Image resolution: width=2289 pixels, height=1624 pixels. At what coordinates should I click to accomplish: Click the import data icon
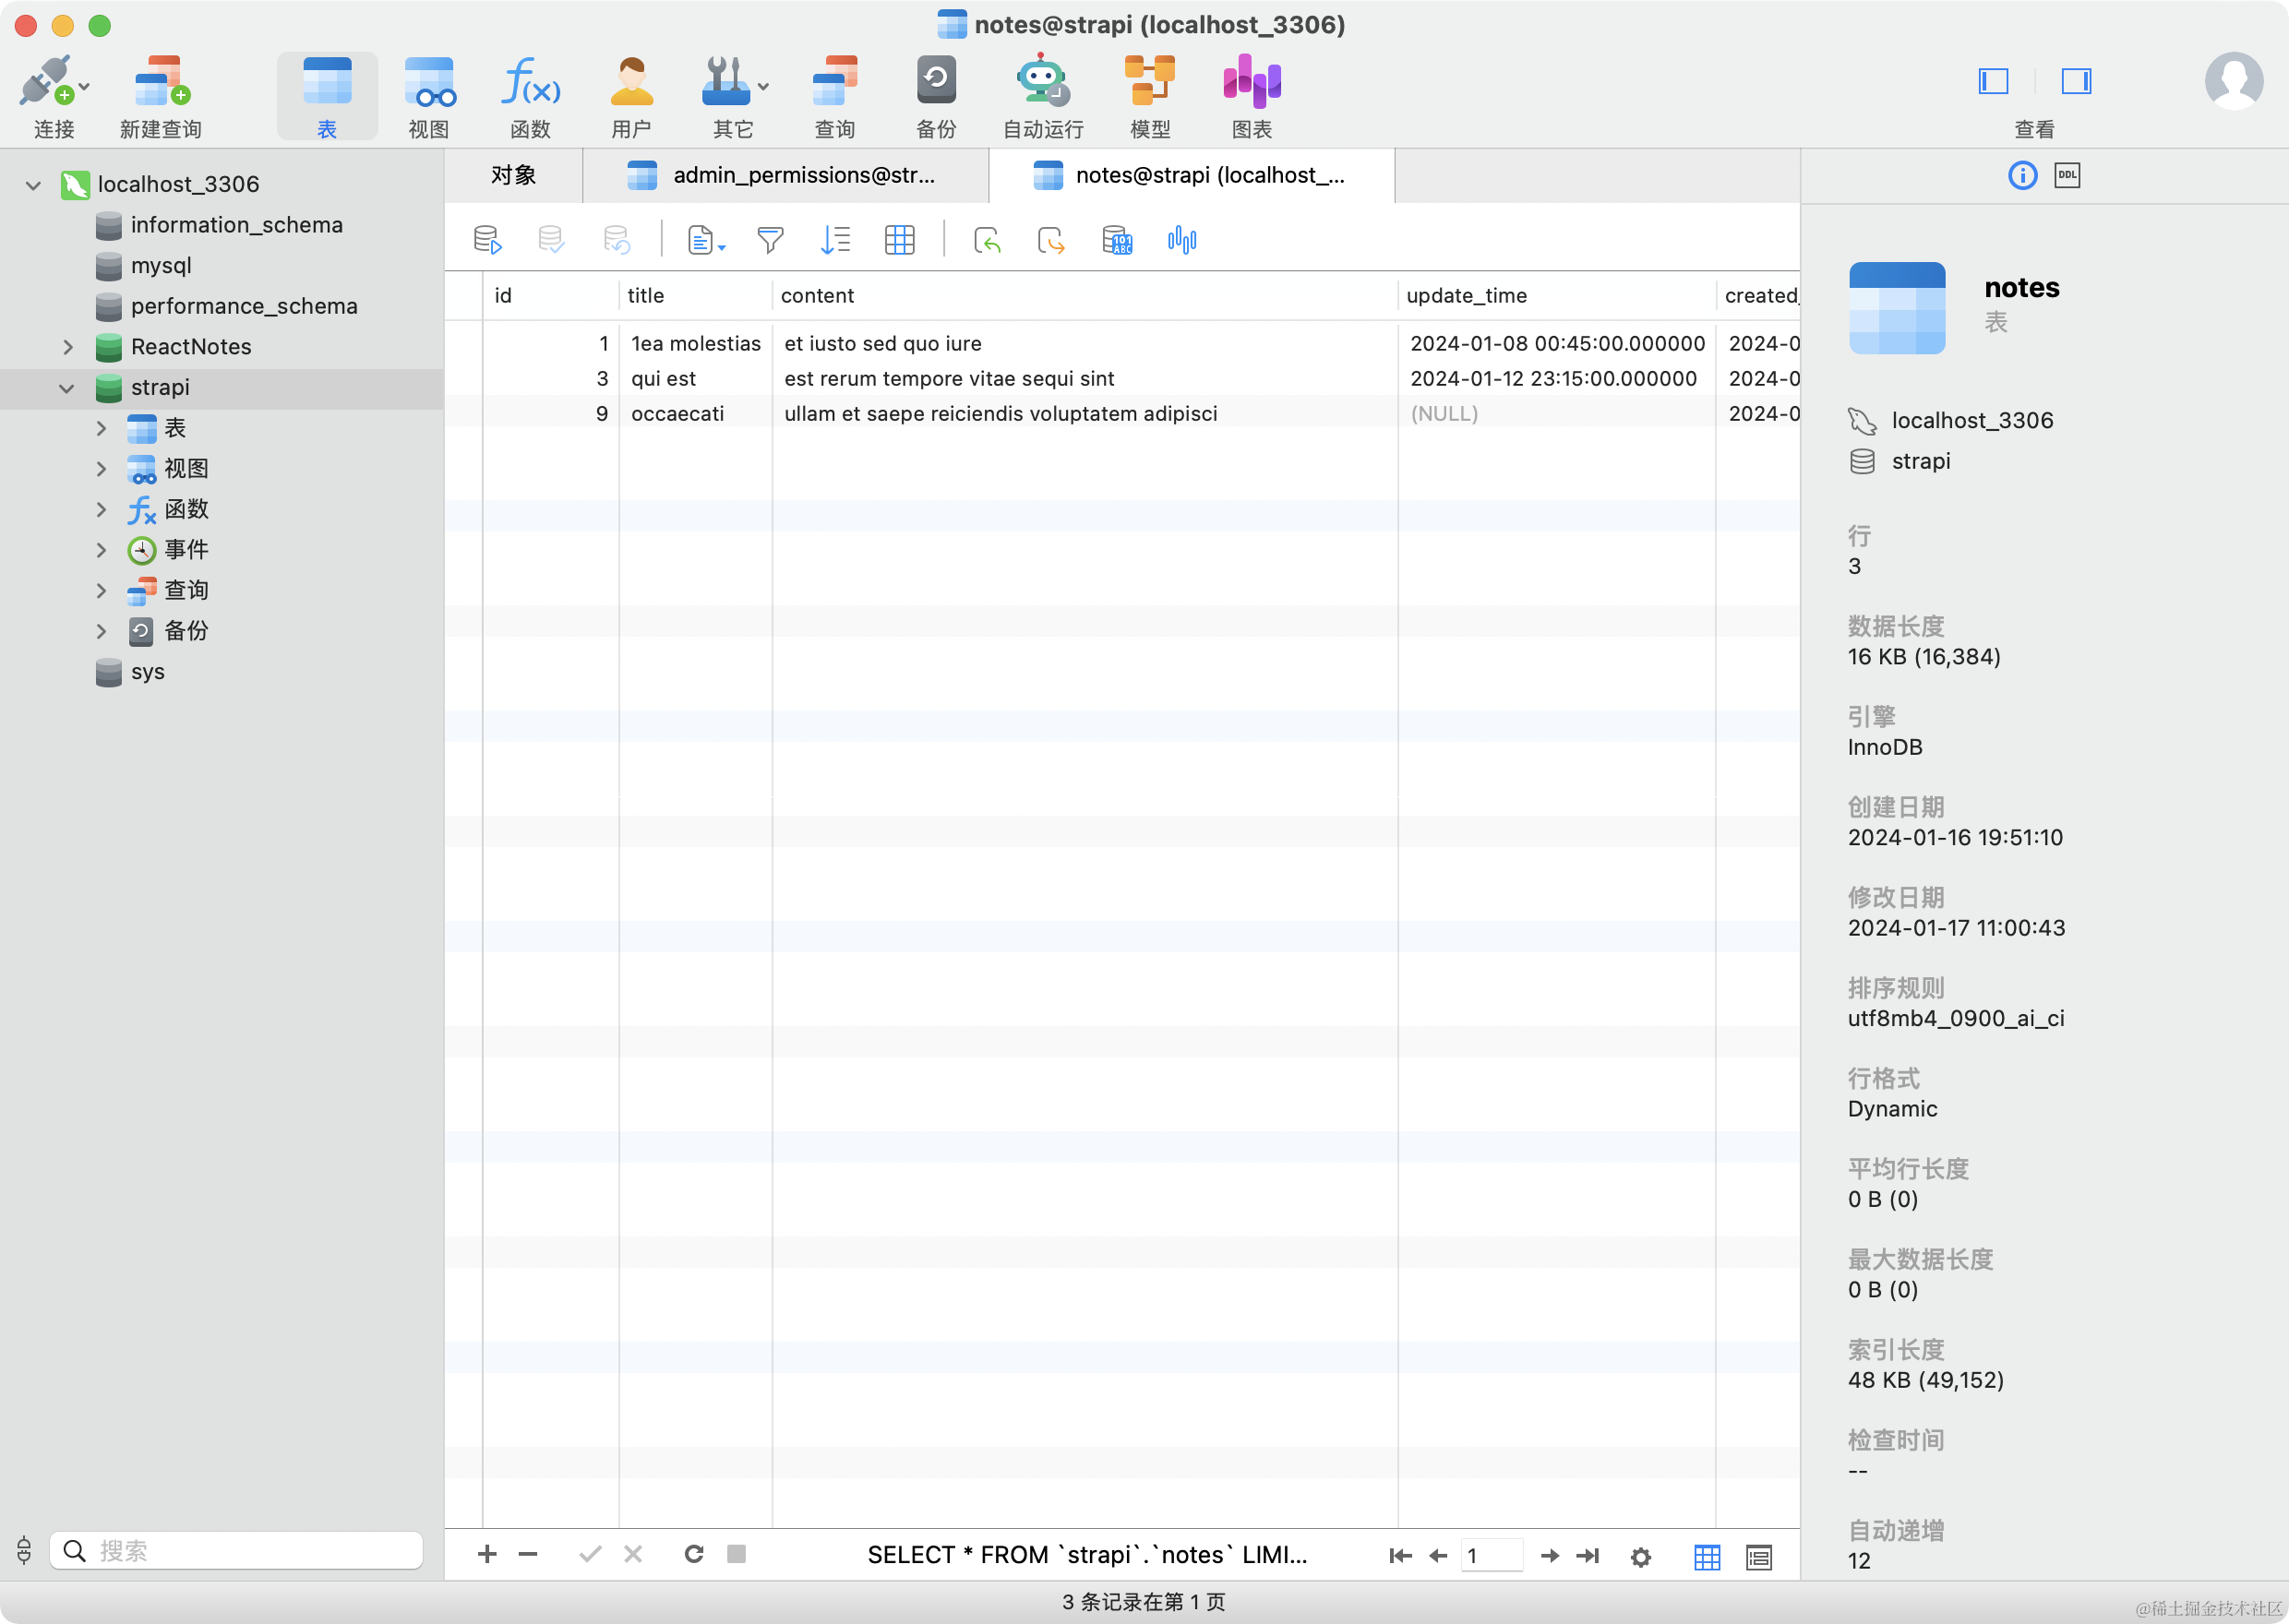(986, 240)
